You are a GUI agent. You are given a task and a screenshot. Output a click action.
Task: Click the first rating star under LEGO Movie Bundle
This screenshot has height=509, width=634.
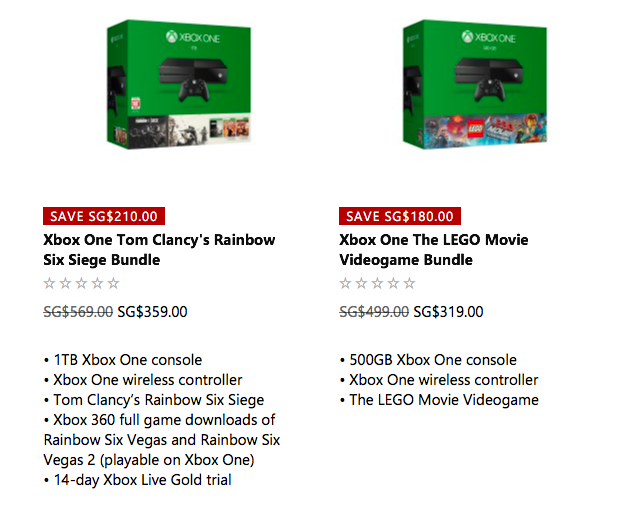click(346, 284)
